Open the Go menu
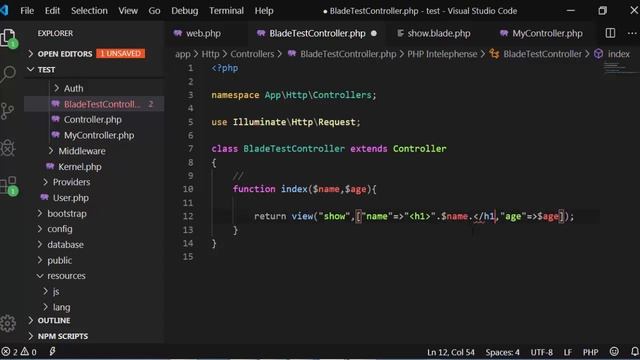Viewport: 640px width, 360px height. tap(154, 11)
